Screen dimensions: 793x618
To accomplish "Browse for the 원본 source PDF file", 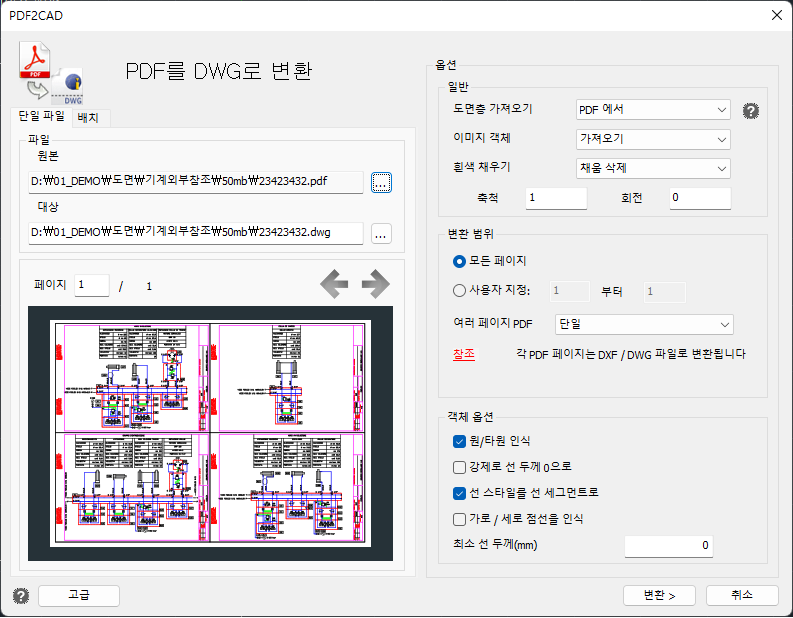I will (381, 182).
